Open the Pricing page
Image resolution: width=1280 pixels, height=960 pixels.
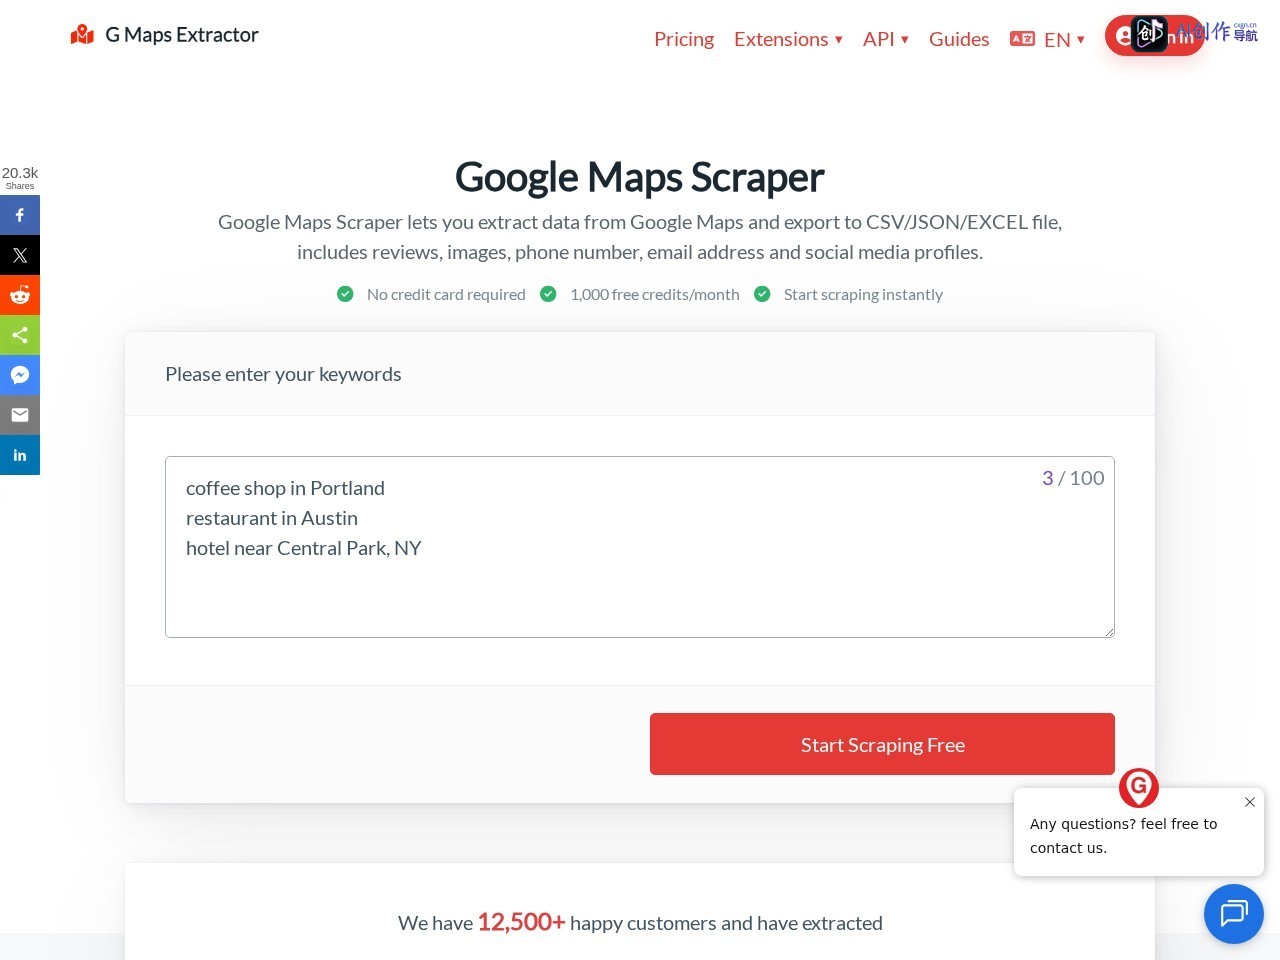click(x=684, y=39)
